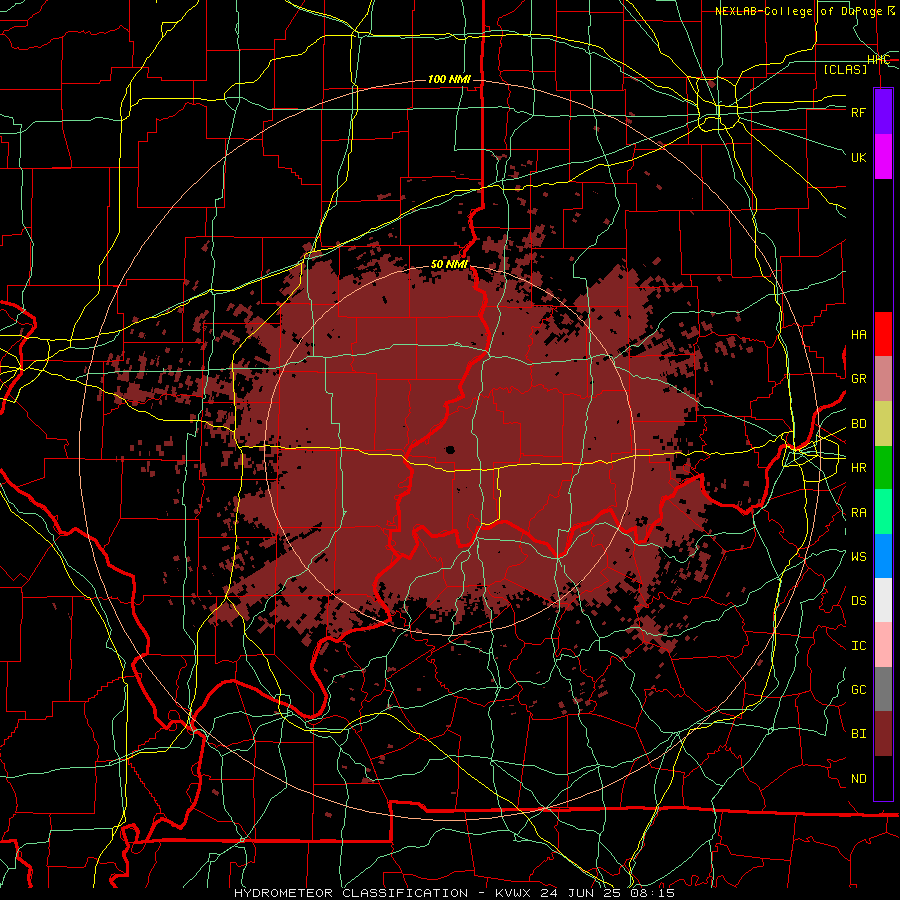Click the HHC product label
The width and height of the screenshot is (900, 900).
coord(878,60)
